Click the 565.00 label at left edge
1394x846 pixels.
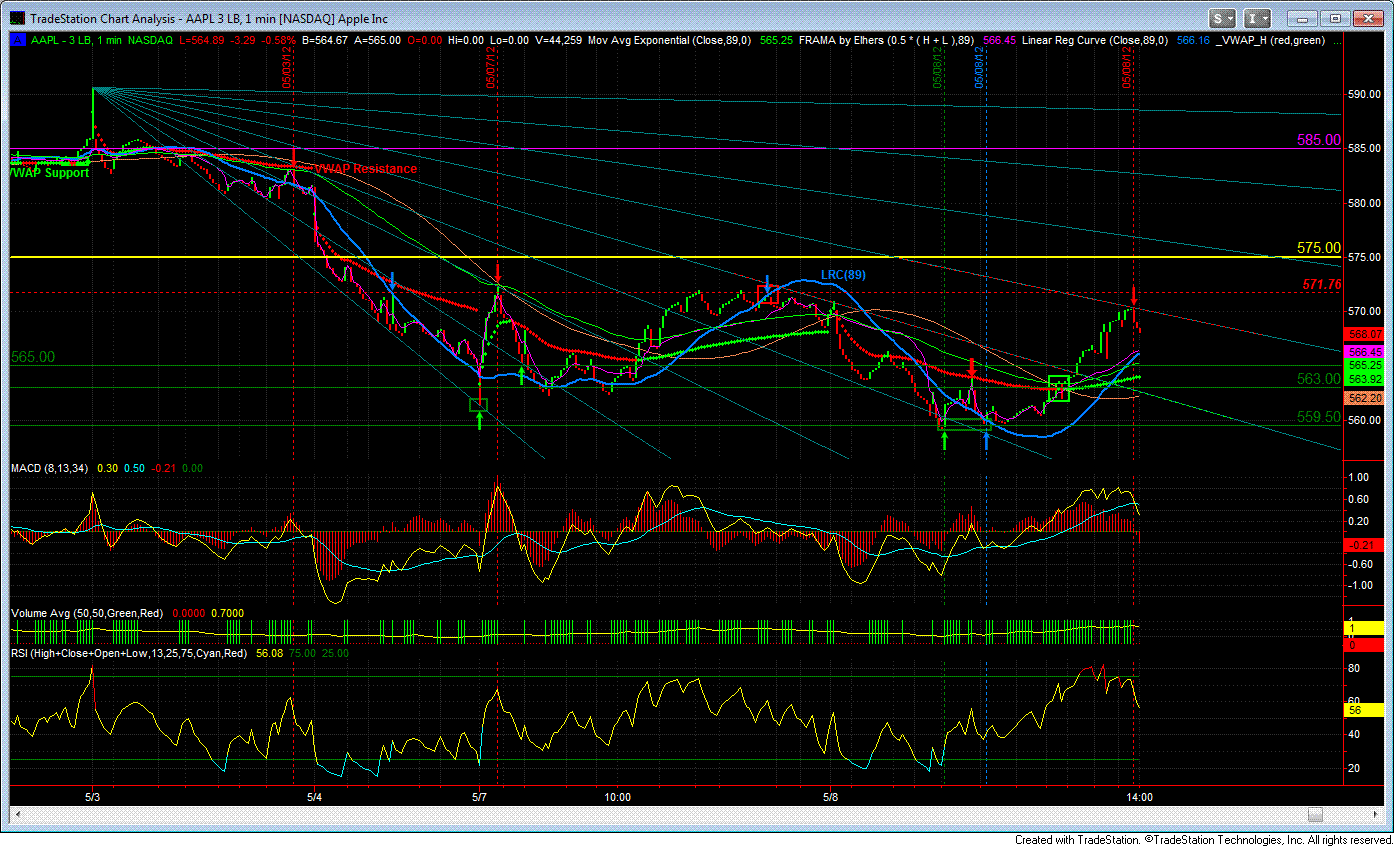pyautogui.click(x=32, y=356)
